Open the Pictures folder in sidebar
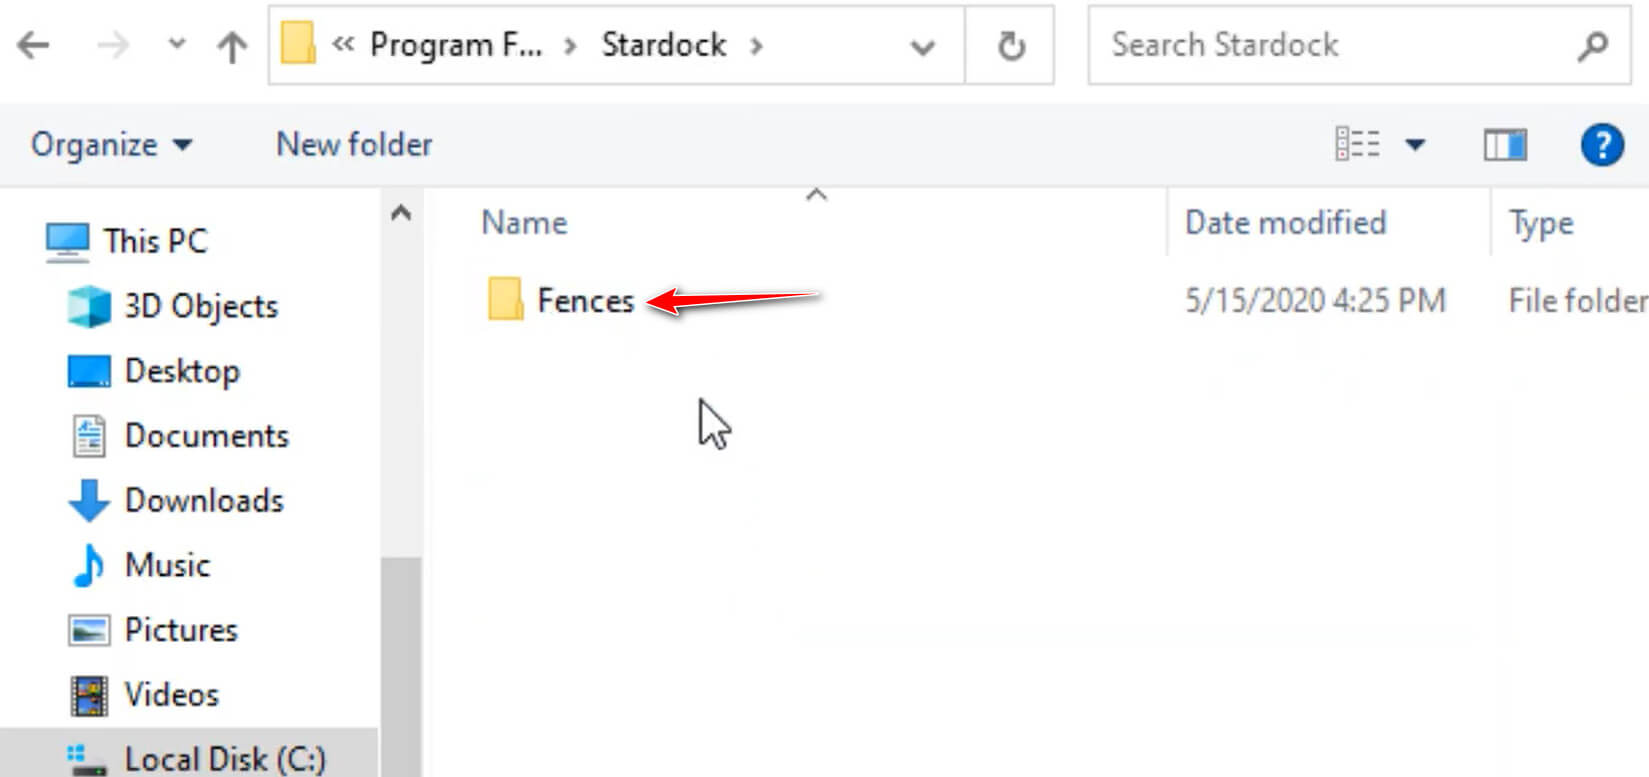1649x777 pixels. tap(180, 630)
